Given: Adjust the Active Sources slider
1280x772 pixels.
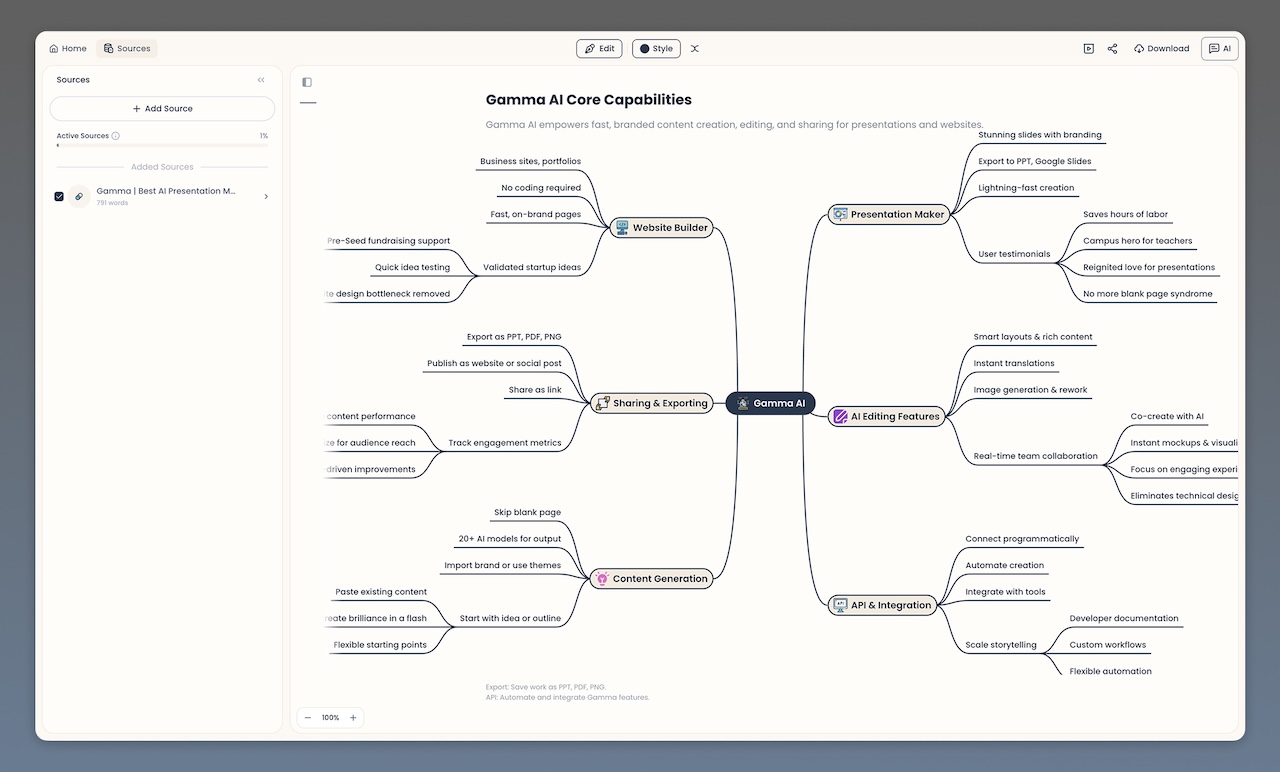Looking at the screenshot, I should coord(60,147).
